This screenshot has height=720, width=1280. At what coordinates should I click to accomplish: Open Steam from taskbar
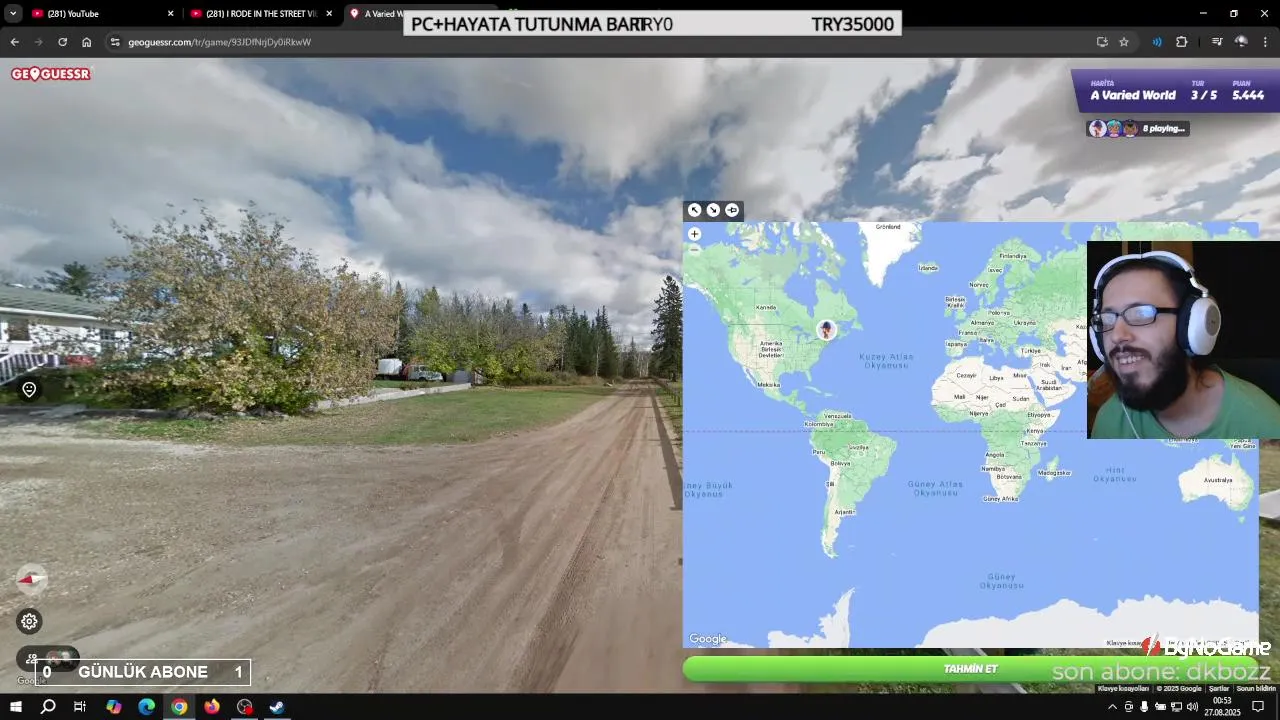click(277, 707)
